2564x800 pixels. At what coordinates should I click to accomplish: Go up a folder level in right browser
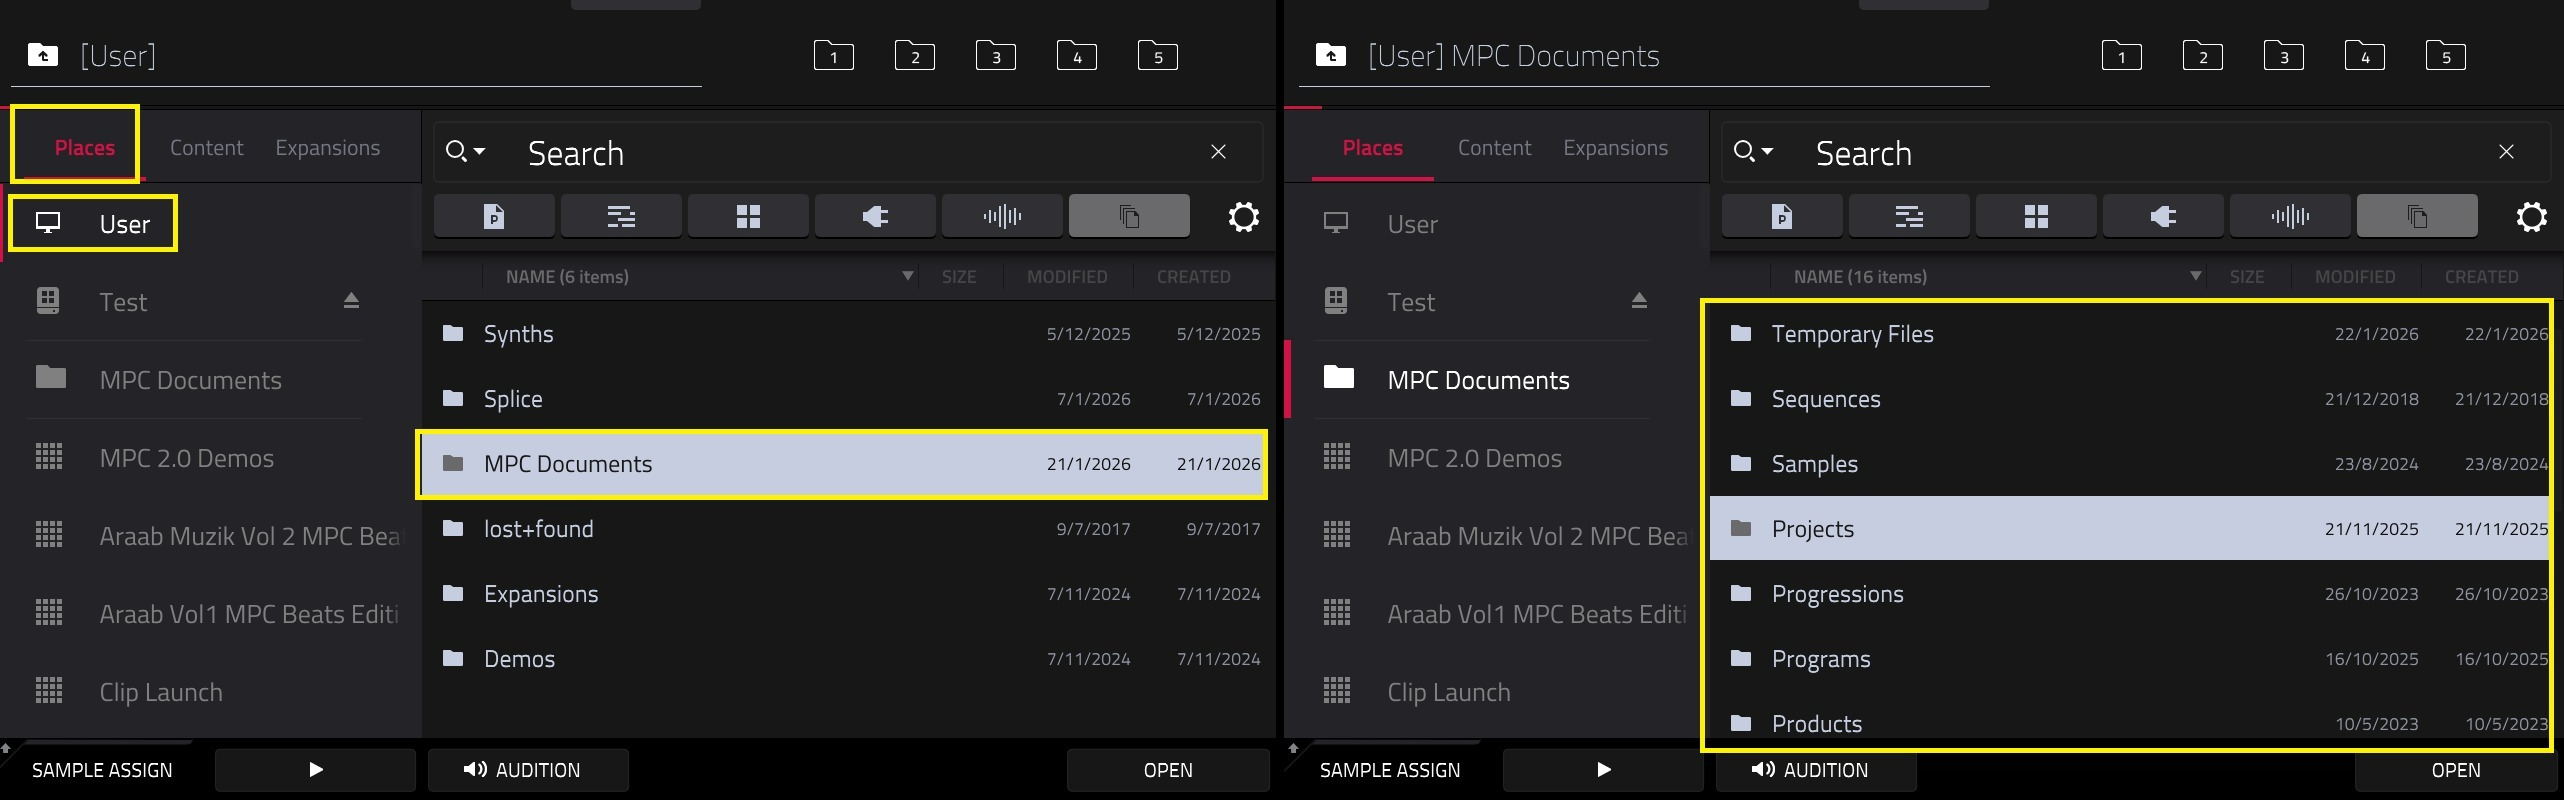click(x=1331, y=55)
